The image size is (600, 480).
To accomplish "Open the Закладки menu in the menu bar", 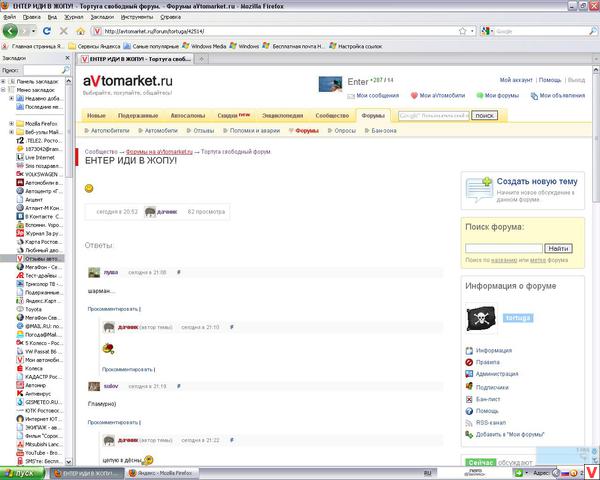I will coord(102,17).
